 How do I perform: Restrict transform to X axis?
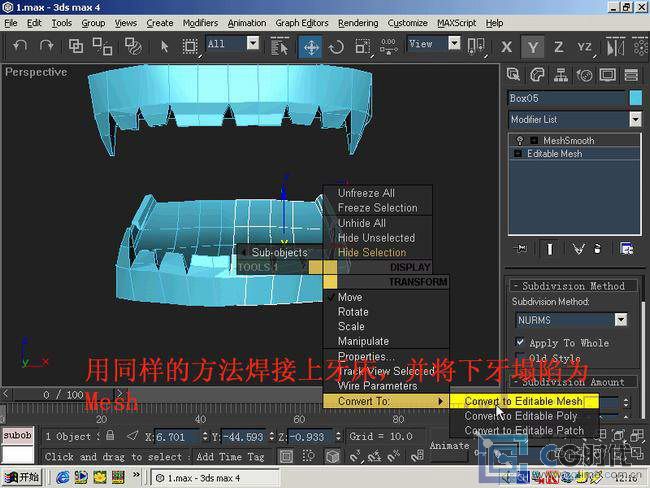click(506, 47)
